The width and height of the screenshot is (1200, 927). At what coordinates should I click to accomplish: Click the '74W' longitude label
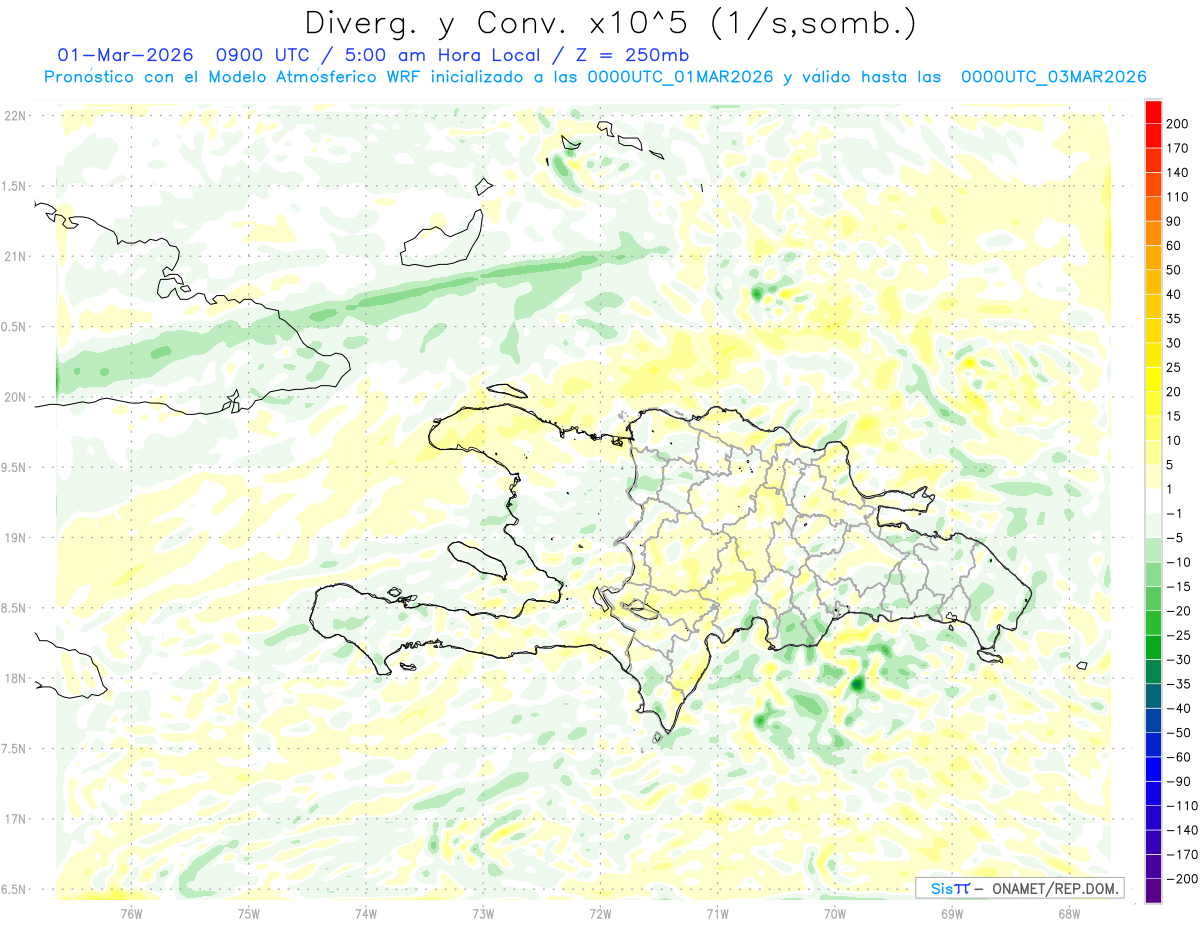(366, 913)
